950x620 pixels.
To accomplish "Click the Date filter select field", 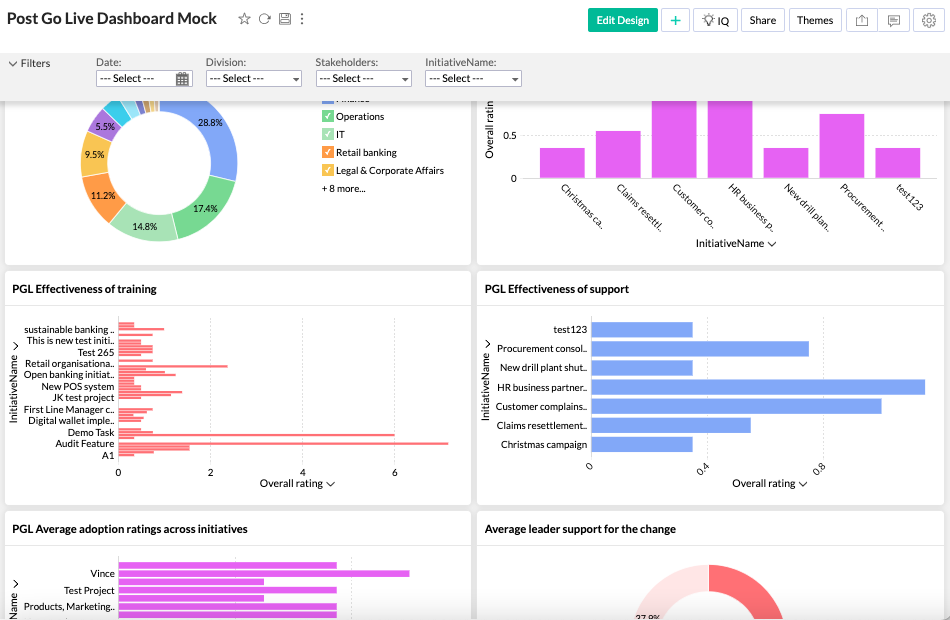I will (x=144, y=79).
